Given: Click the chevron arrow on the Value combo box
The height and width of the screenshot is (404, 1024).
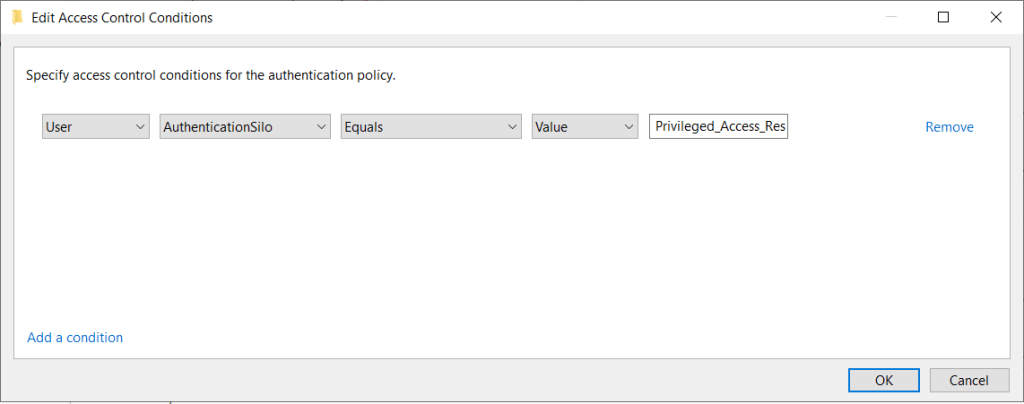Looking at the screenshot, I should pos(627,127).
